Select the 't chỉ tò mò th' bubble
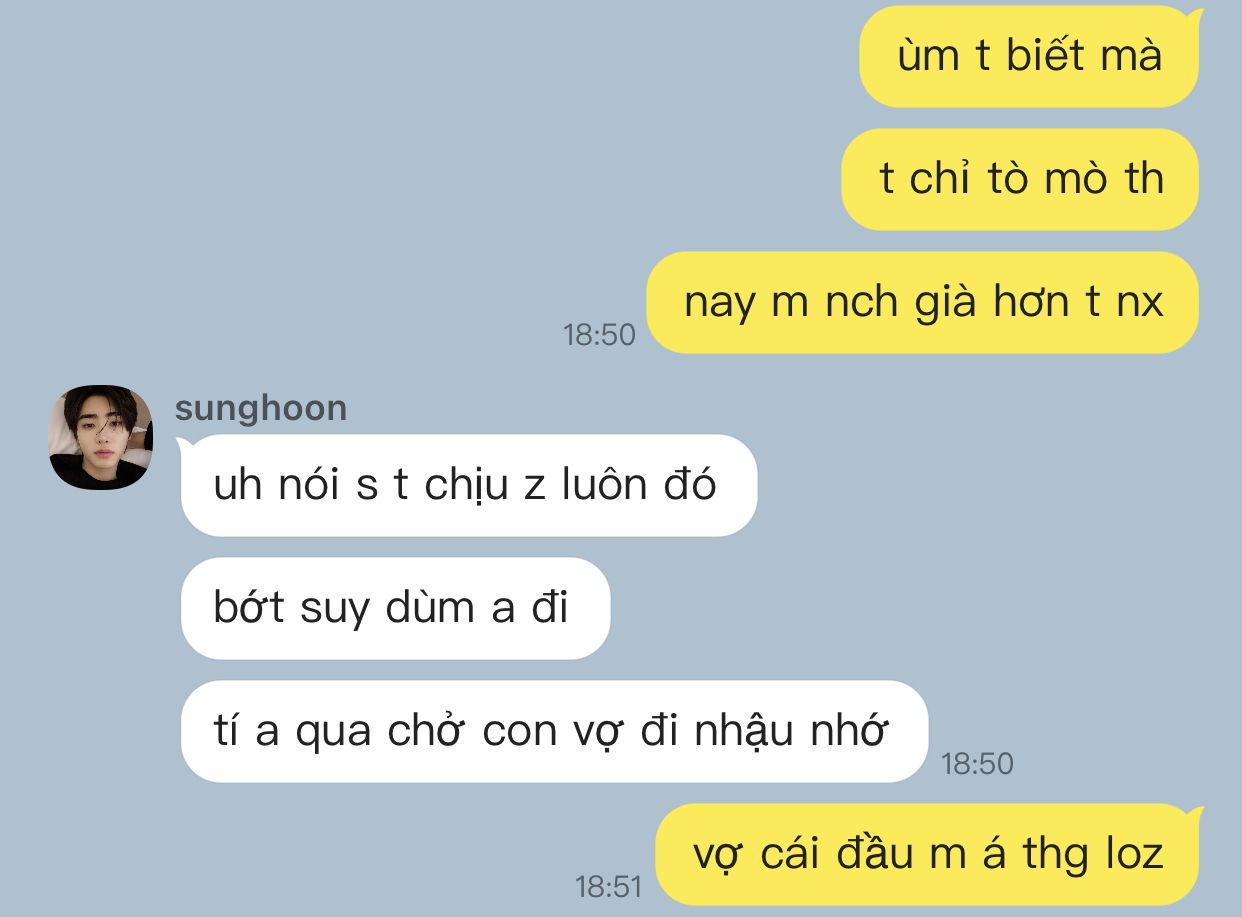Viewport: 1242px width, 917px height. pyautogui.click(x=1020, y=179)
